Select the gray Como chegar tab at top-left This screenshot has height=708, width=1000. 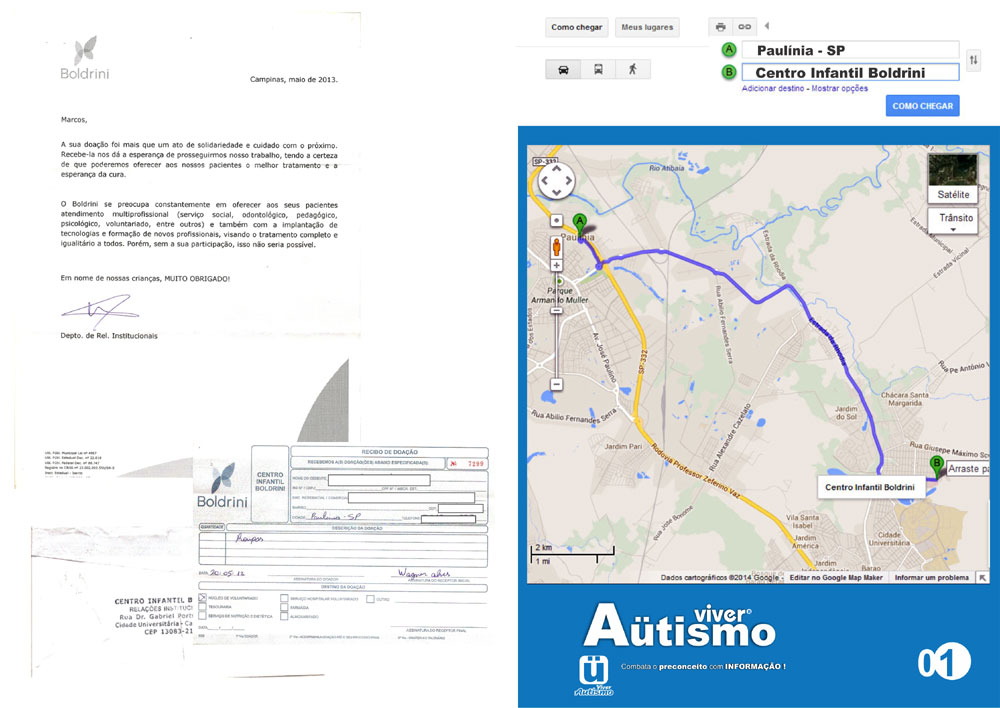pos(577,27)
